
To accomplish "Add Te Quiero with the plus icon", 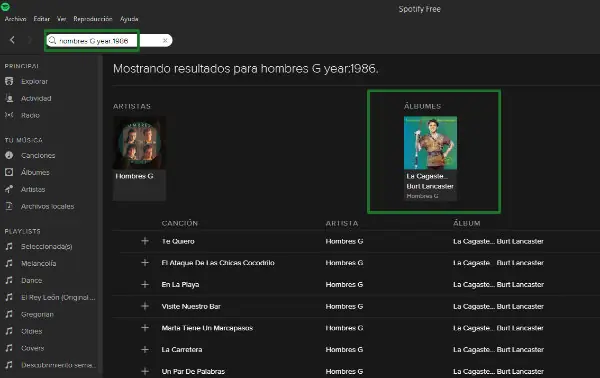I will (145, 241).
